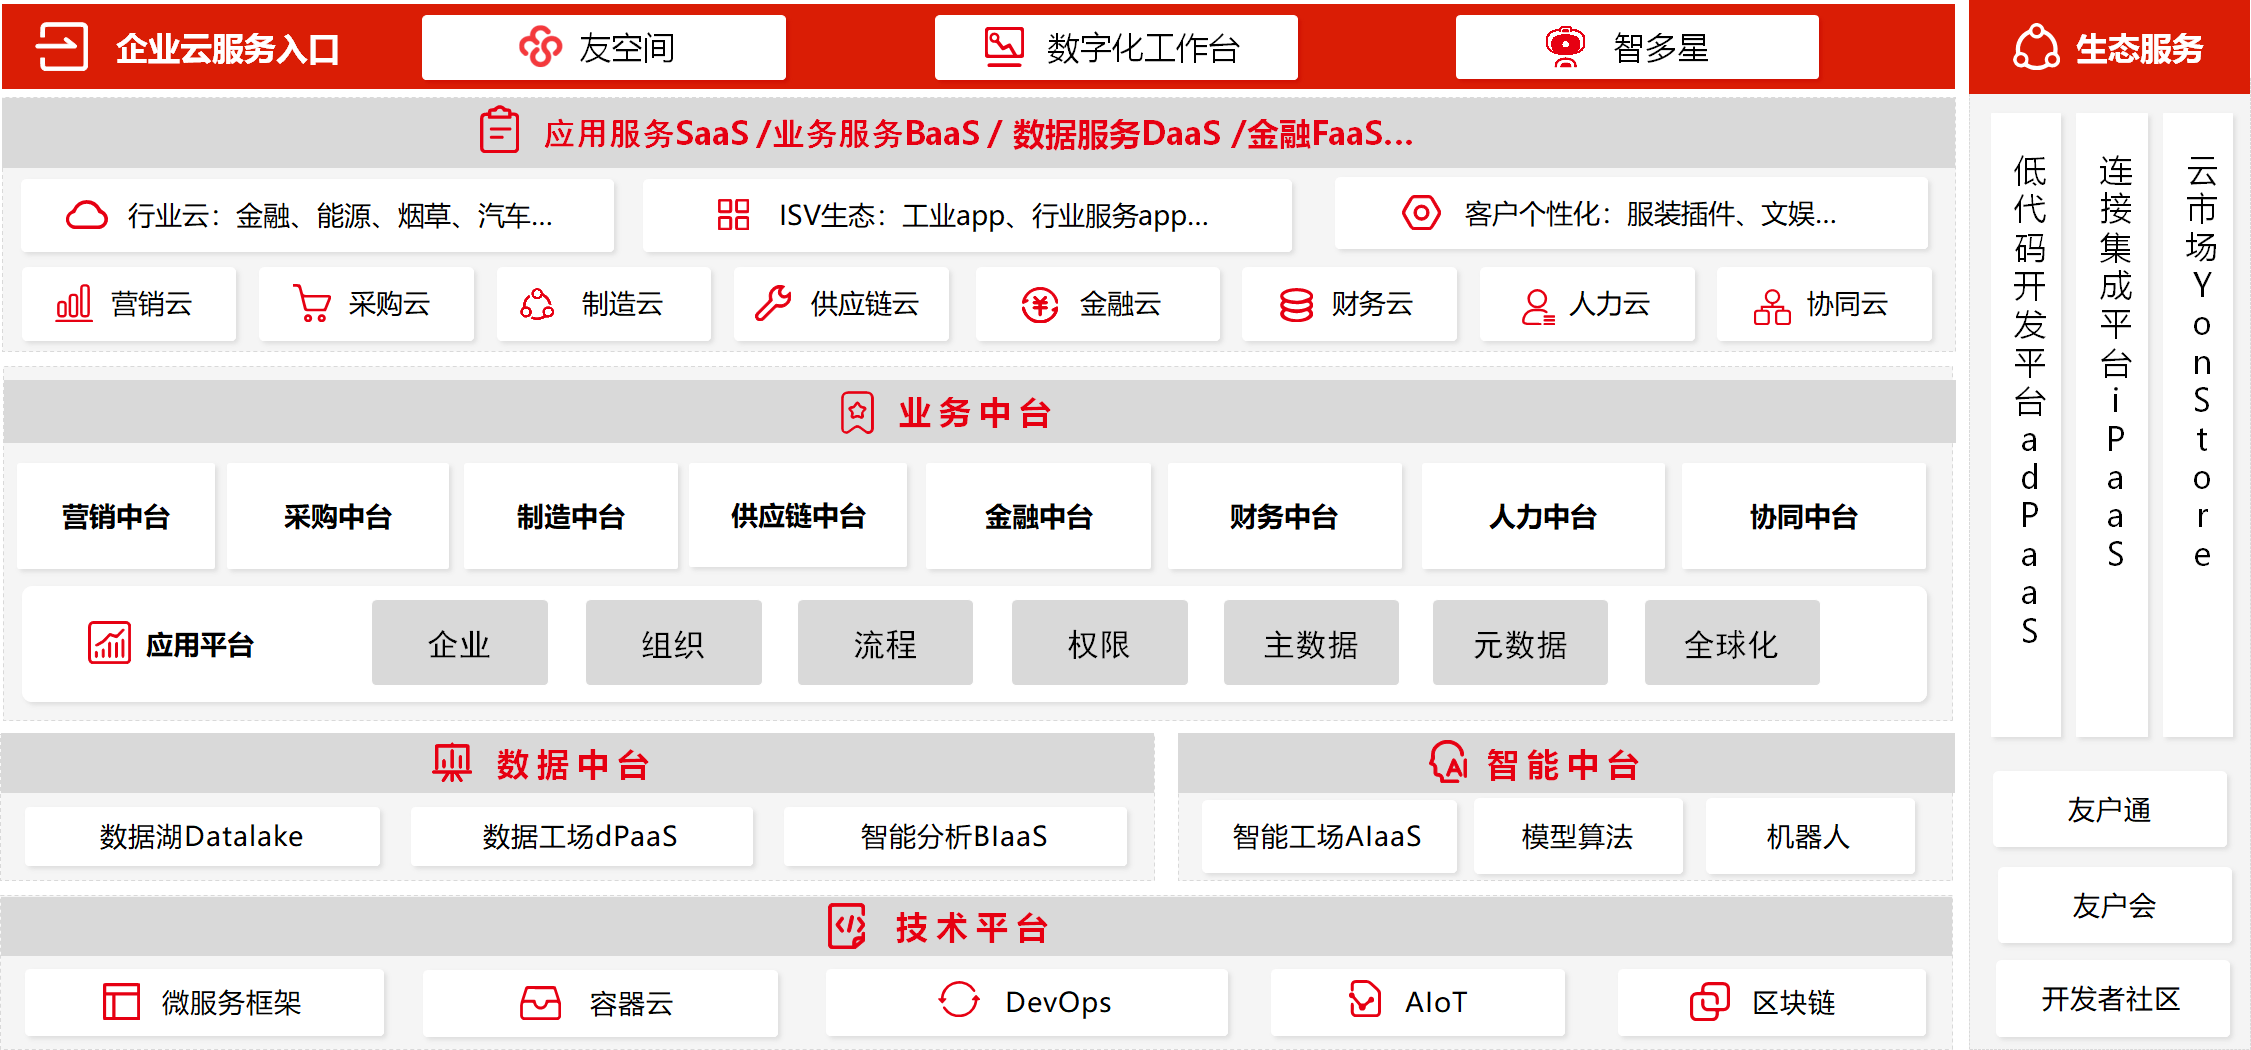
Task: Open 开发者社区
Action: 2113,1000
